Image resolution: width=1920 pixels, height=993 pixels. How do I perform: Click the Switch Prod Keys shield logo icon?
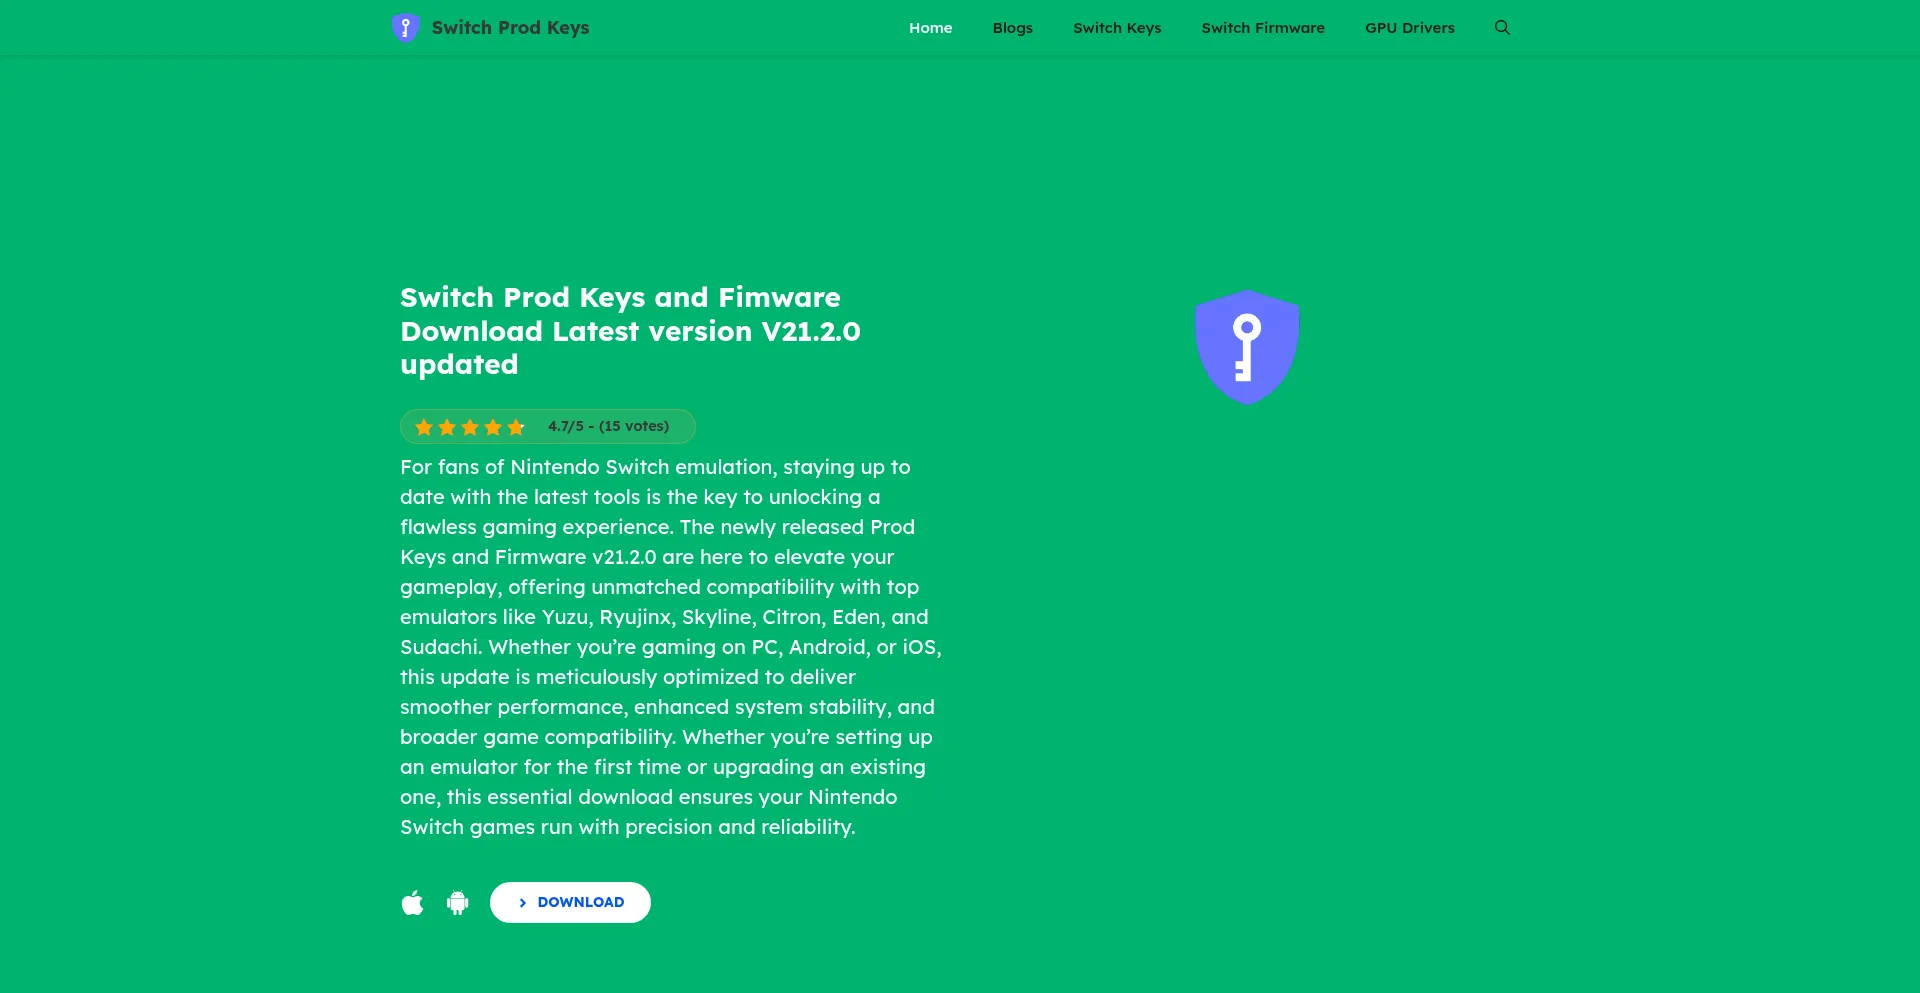[x=405, y=28]
